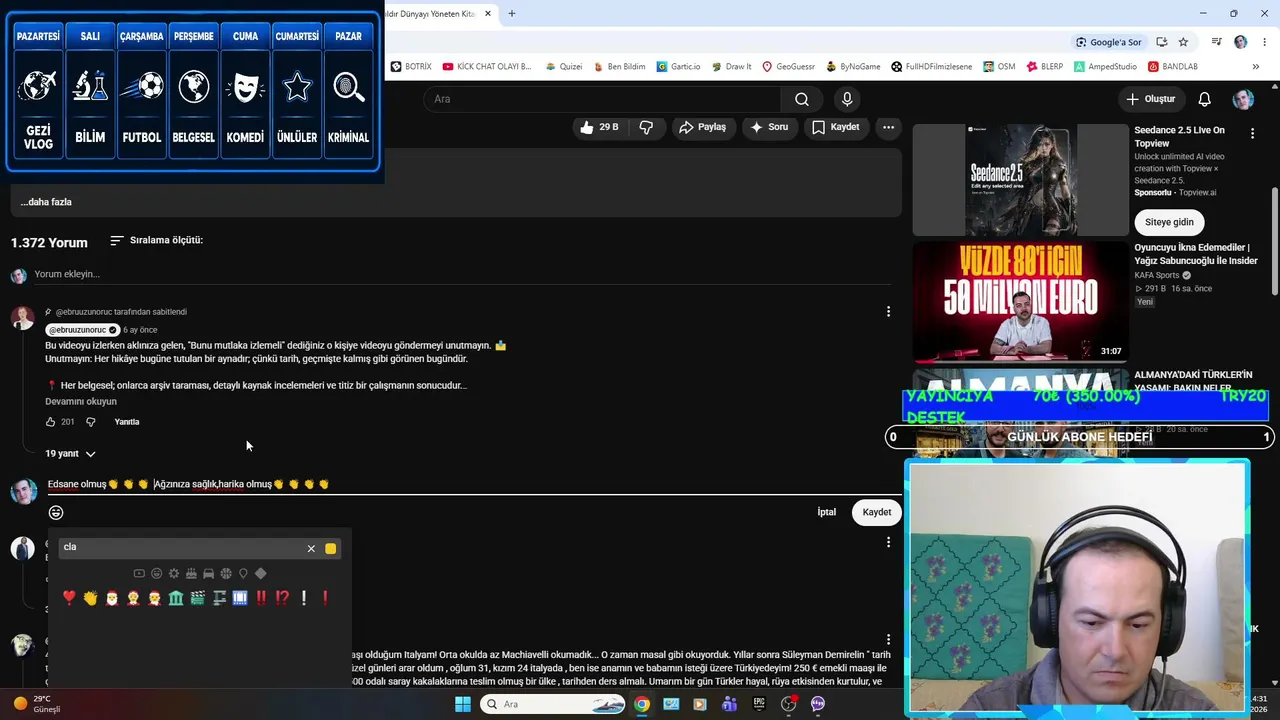Open Google Chrome from the taskbar

pyautogui.click(x=642, y=704)
